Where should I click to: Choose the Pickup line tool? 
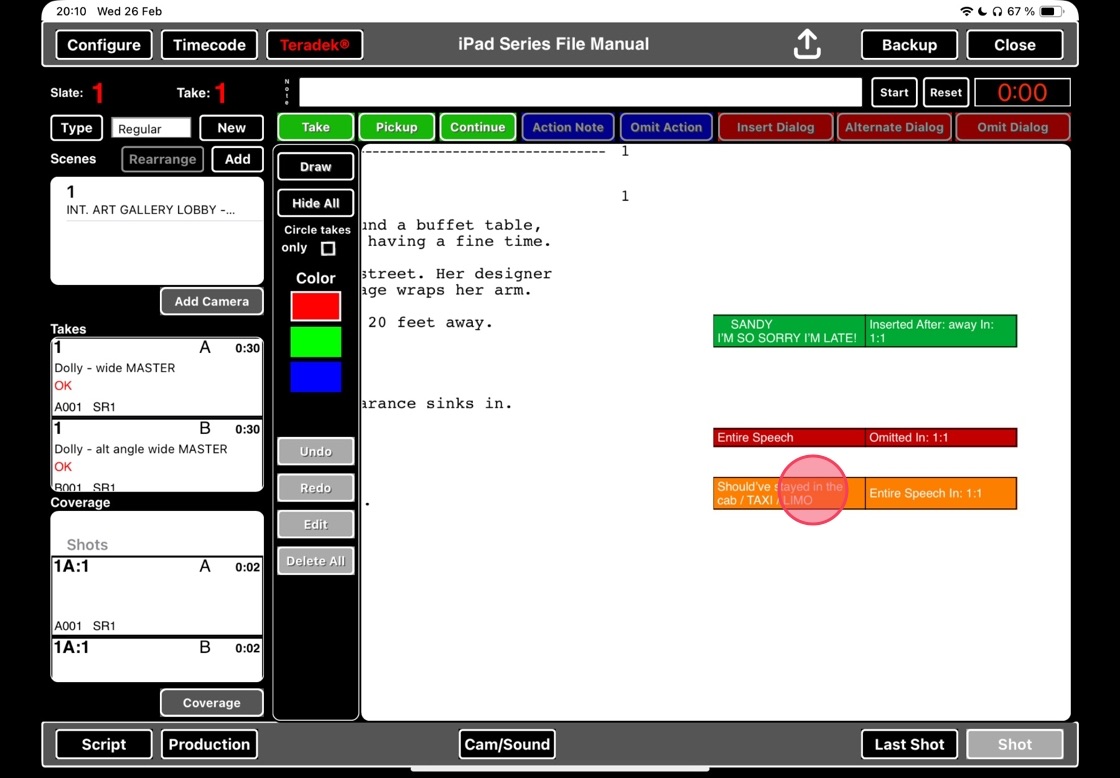[396, 127]
